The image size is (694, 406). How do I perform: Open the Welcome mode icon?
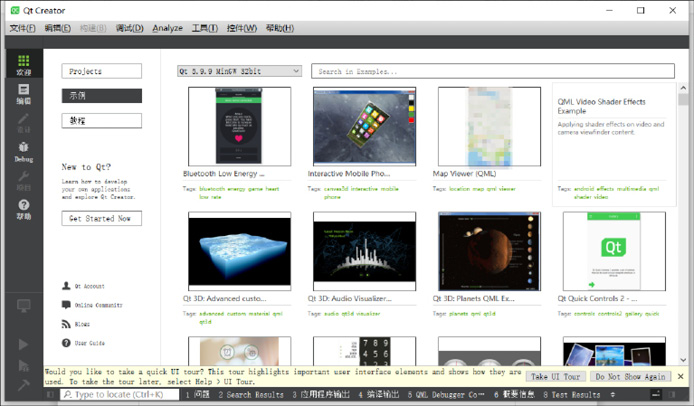click(x=24, y=65)
